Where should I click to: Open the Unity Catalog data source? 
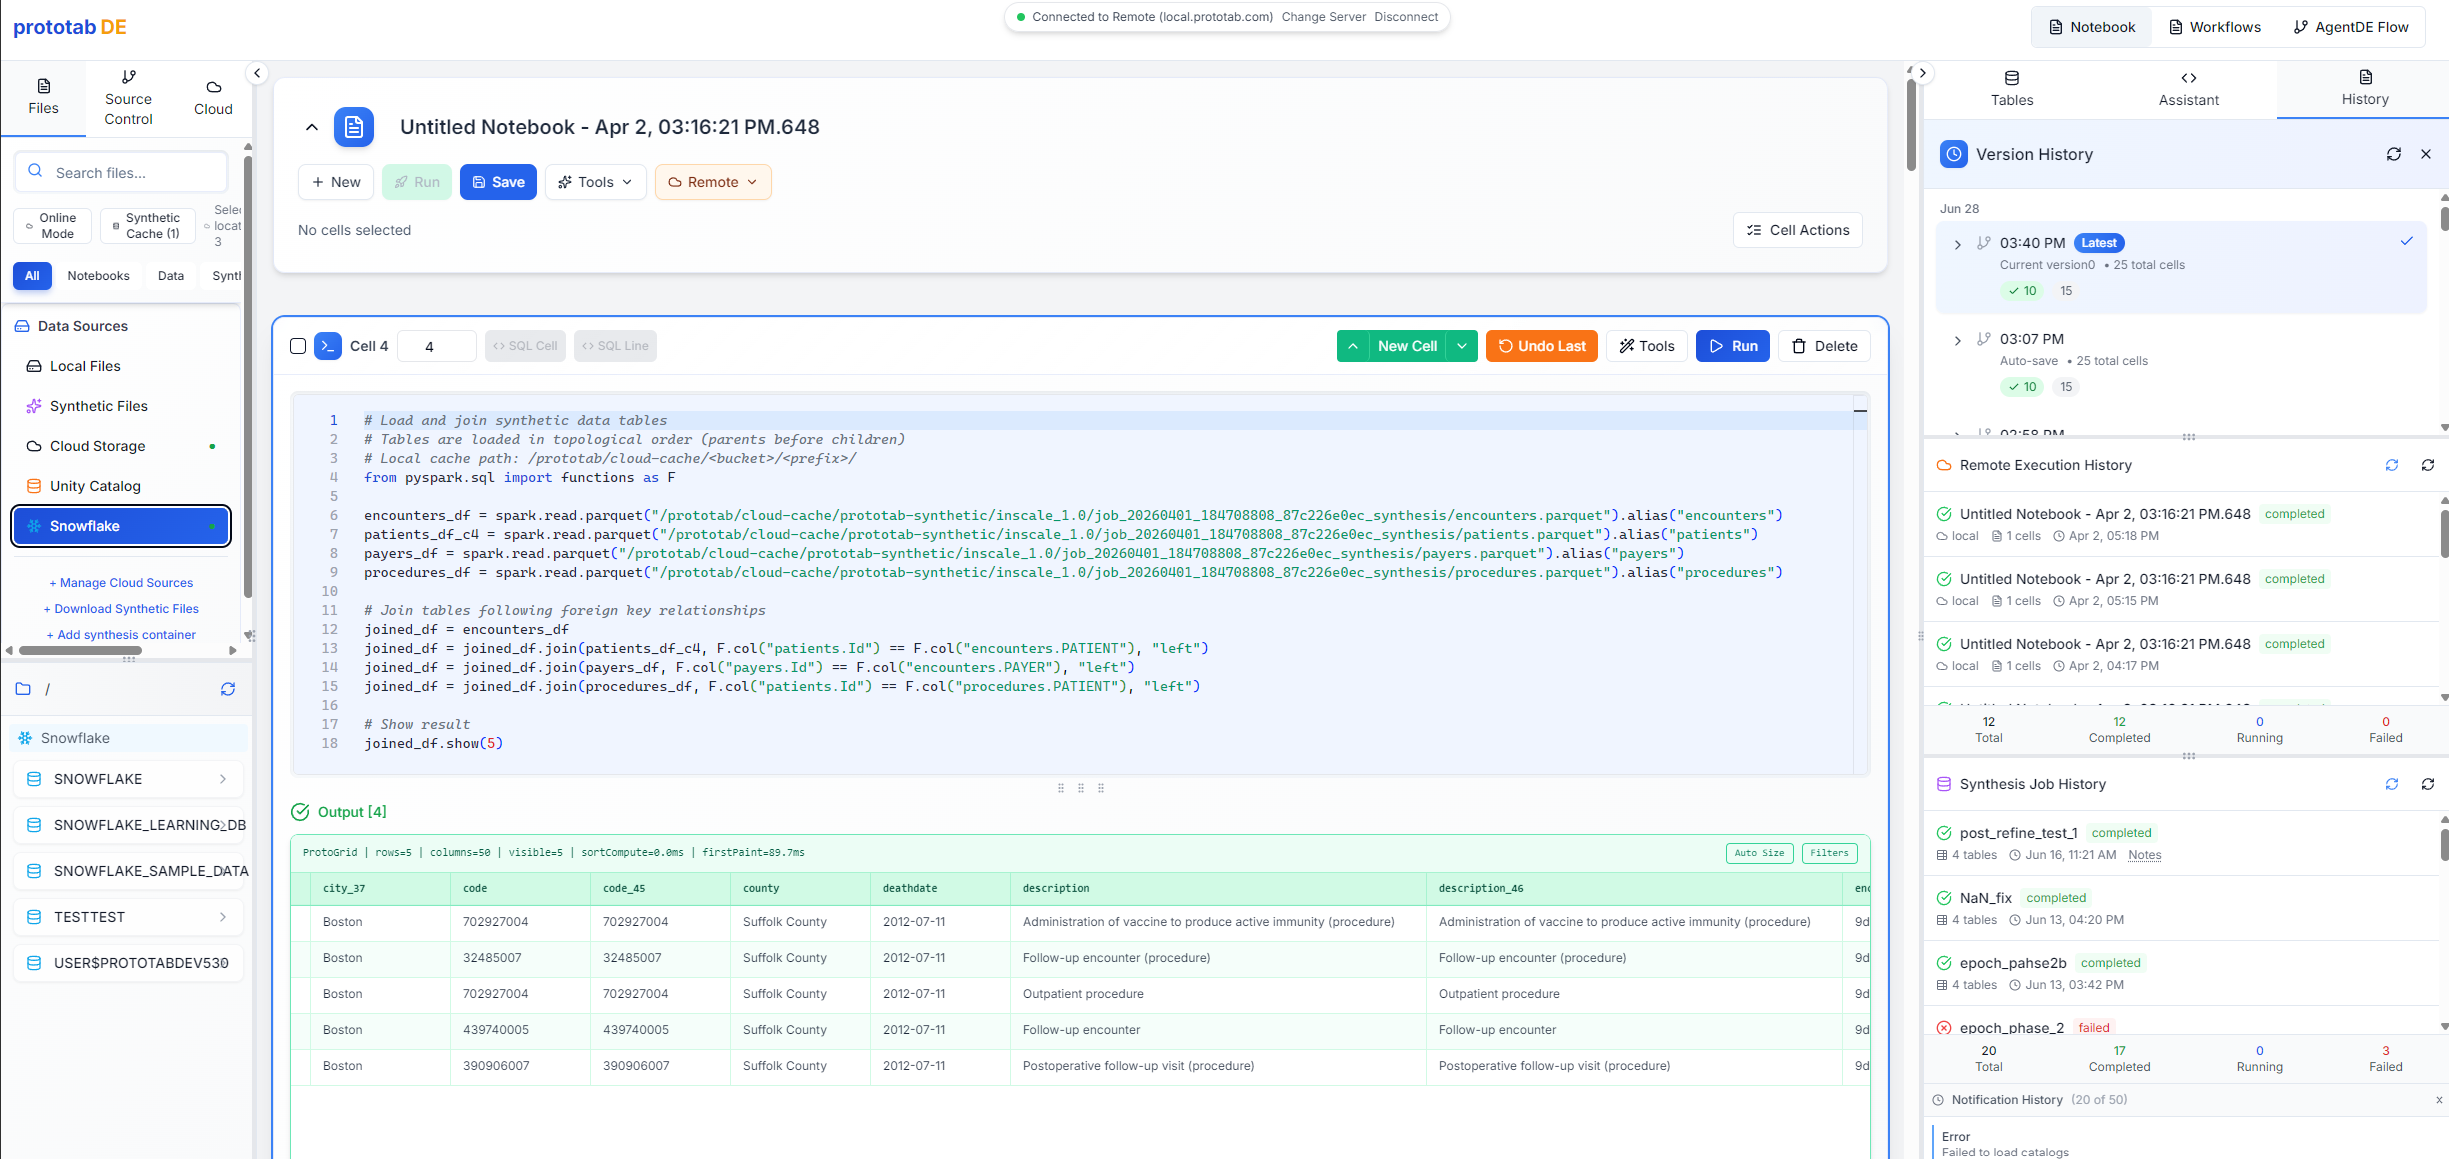tap(121, 486)
